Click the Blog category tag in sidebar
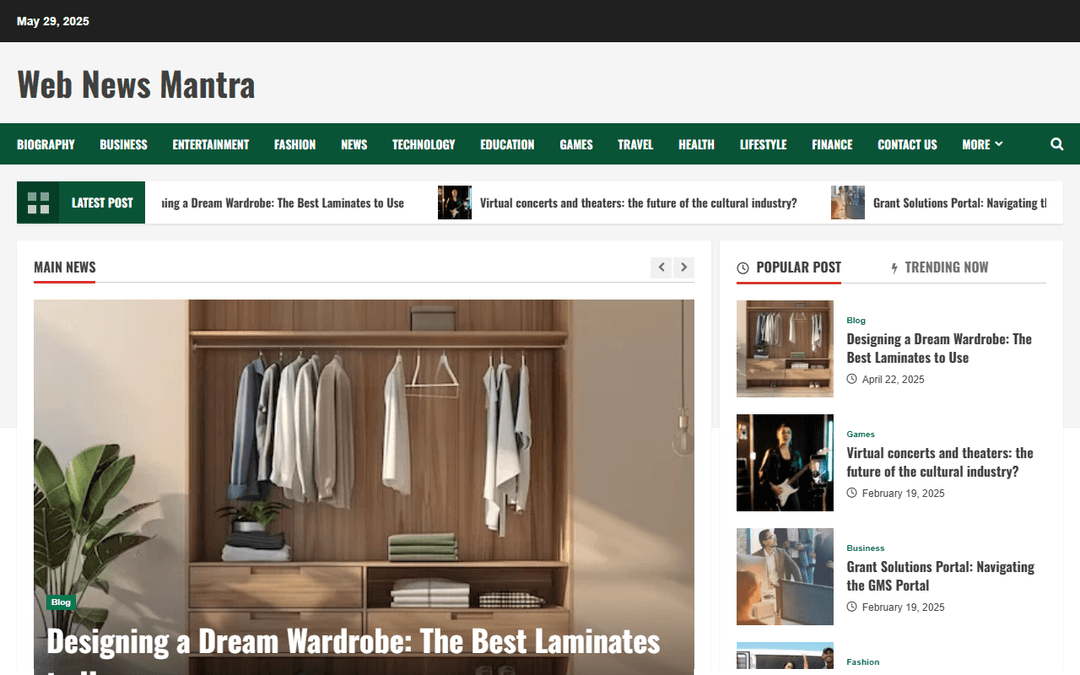1080x675 pixels. pyautogui.click(x=855, y=320)
